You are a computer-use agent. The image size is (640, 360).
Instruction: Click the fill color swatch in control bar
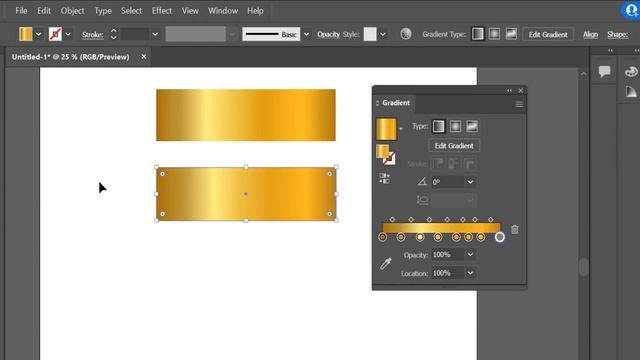pos(25,34)
